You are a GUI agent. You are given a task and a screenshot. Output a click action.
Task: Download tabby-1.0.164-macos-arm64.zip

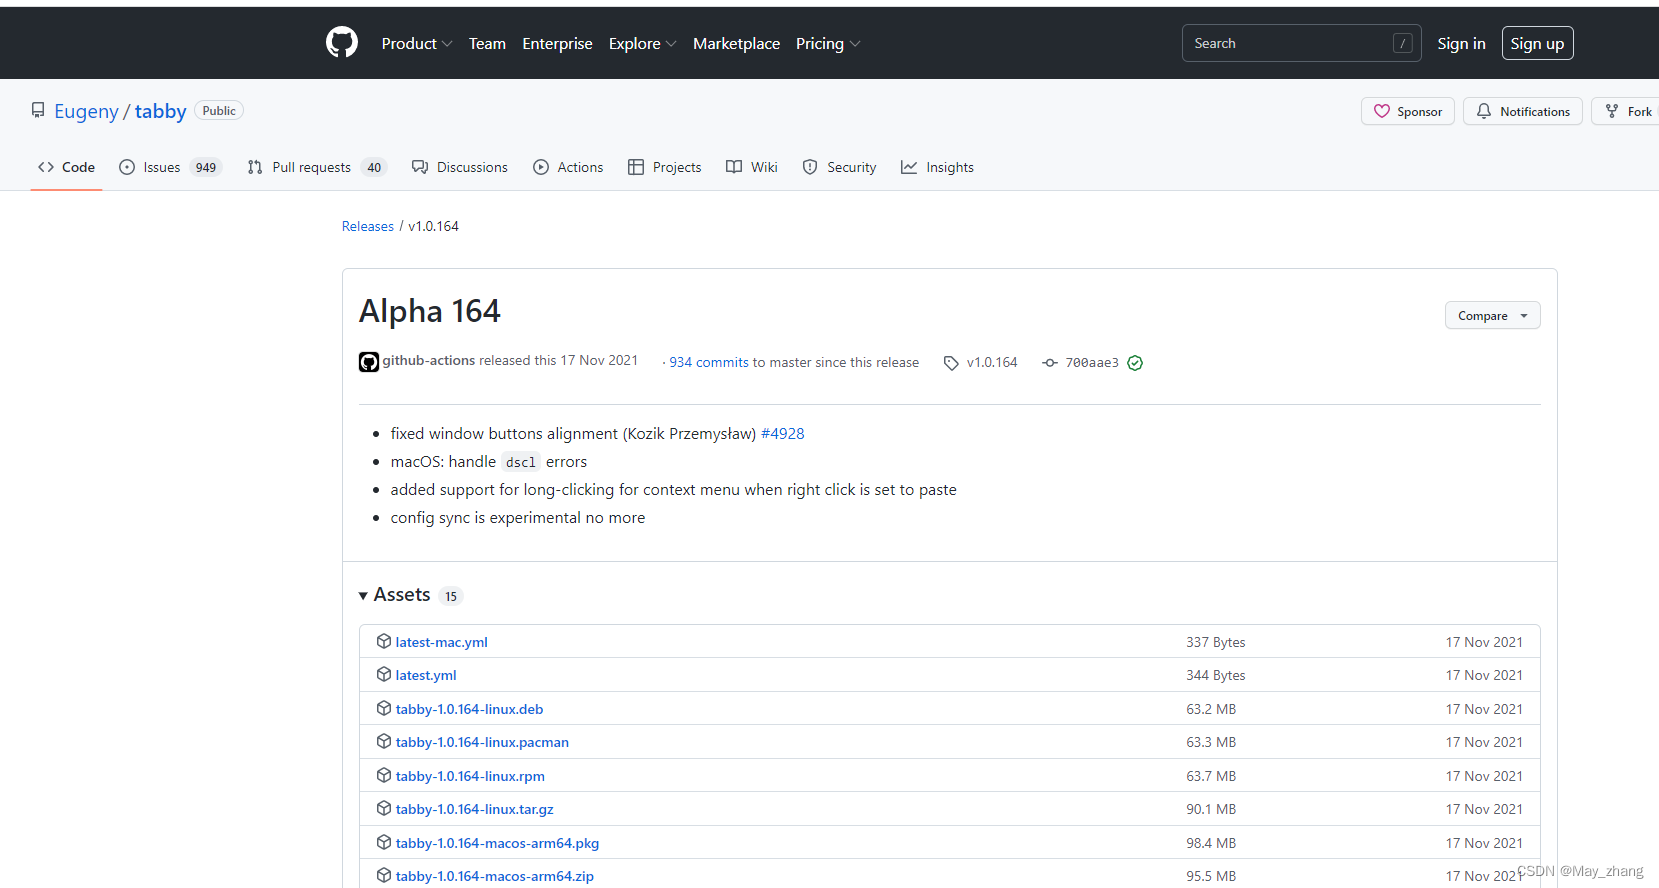[x=494, y=876]
